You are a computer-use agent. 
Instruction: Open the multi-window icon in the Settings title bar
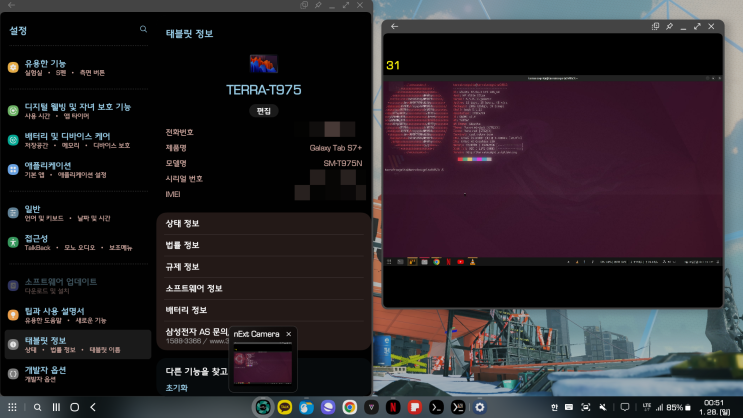coord(304,5)
